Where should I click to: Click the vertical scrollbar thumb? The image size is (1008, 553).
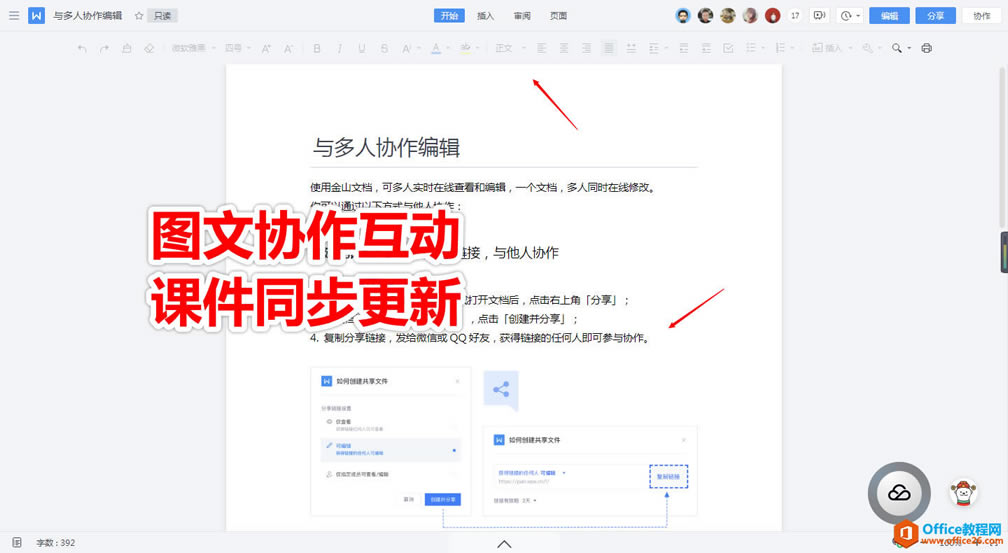coord(1002,147)
